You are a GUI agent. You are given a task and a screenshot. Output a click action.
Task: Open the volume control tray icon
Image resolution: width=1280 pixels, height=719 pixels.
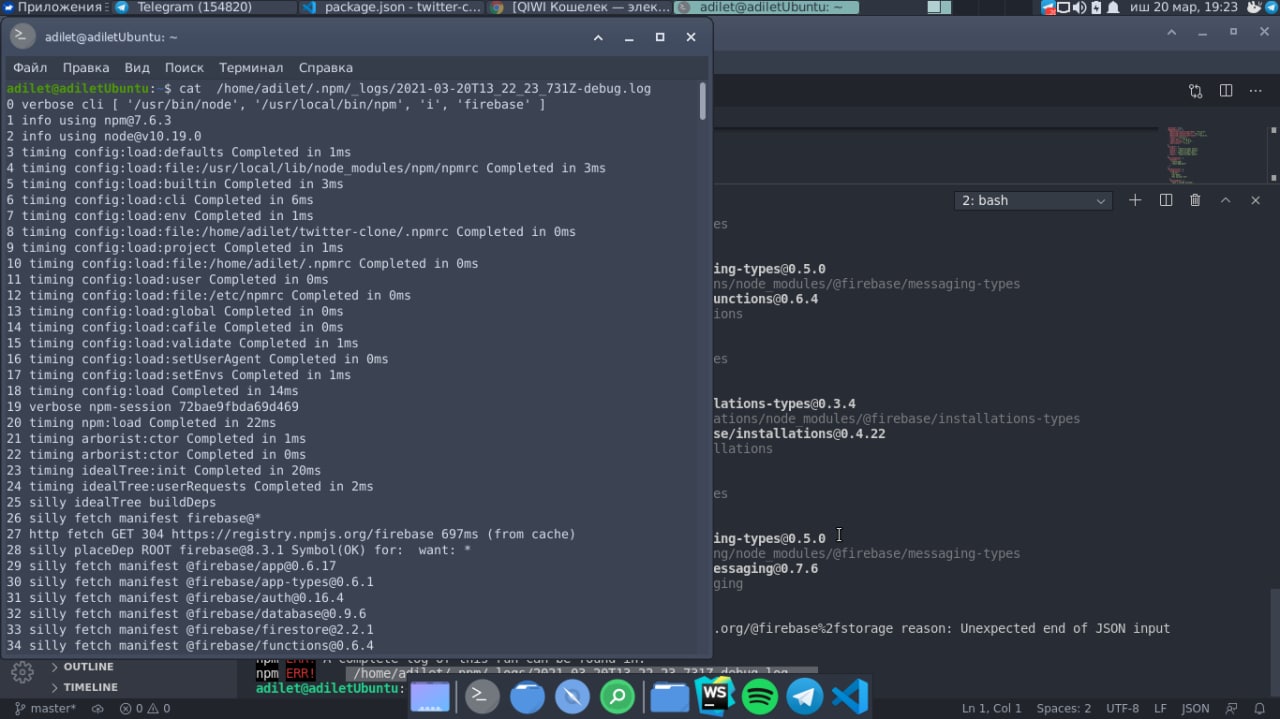1079,7
